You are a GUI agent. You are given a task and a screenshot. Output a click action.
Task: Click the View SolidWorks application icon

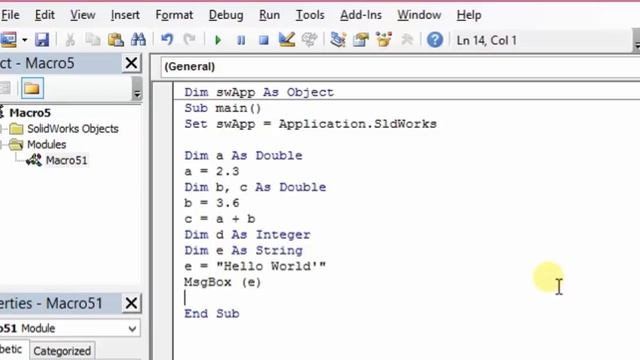coord(8,40)
